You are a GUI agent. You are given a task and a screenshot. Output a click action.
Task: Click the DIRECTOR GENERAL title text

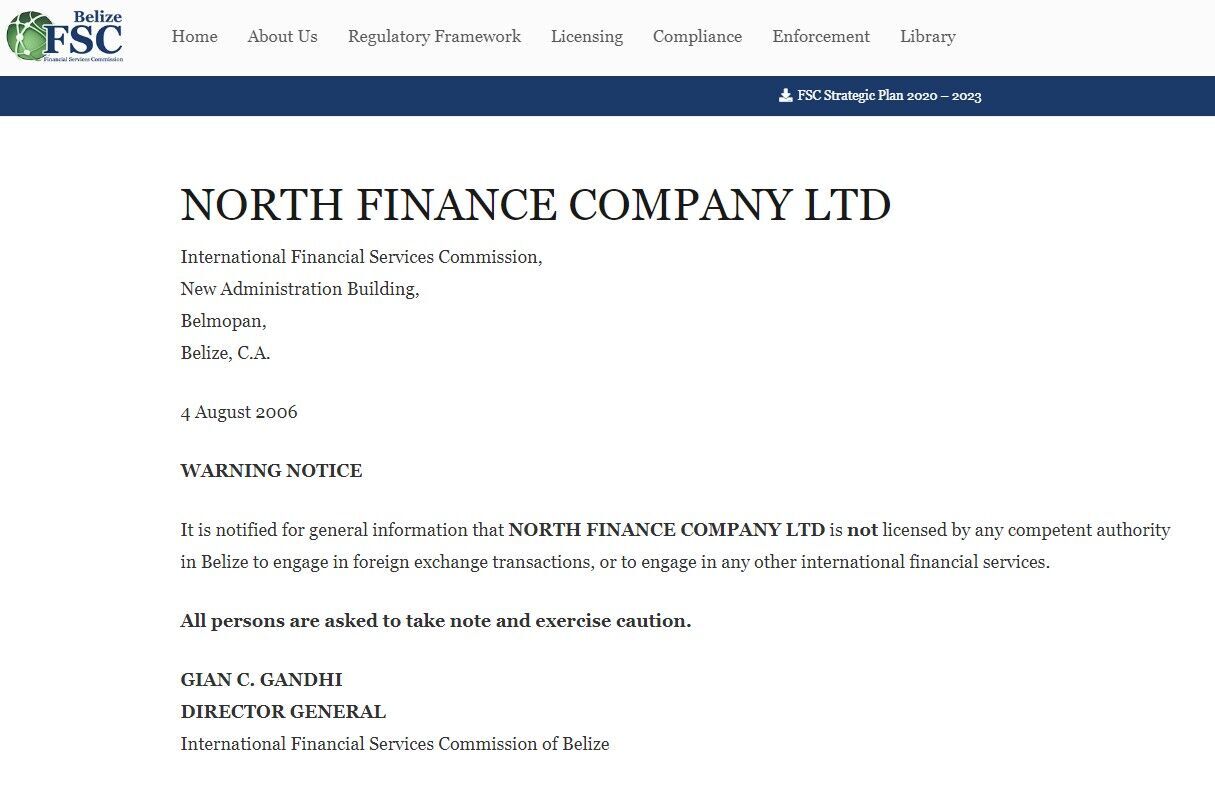pyautogui.click(x=283, y=712)
